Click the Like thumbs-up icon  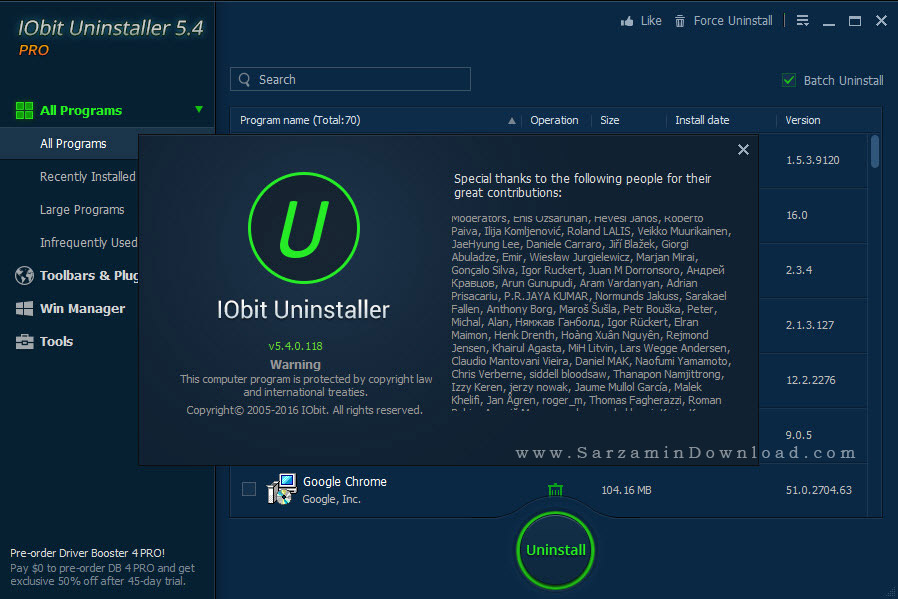tap(627, 21)
